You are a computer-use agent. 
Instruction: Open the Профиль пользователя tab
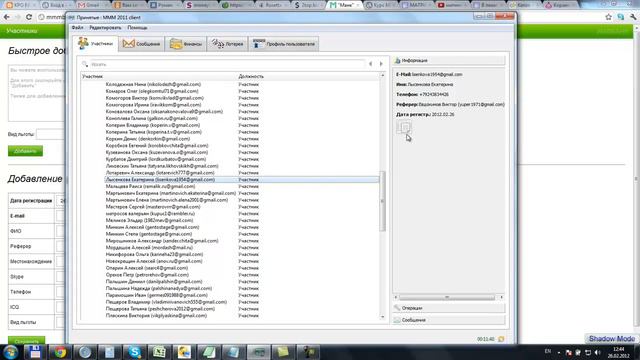tap(284, 44)
